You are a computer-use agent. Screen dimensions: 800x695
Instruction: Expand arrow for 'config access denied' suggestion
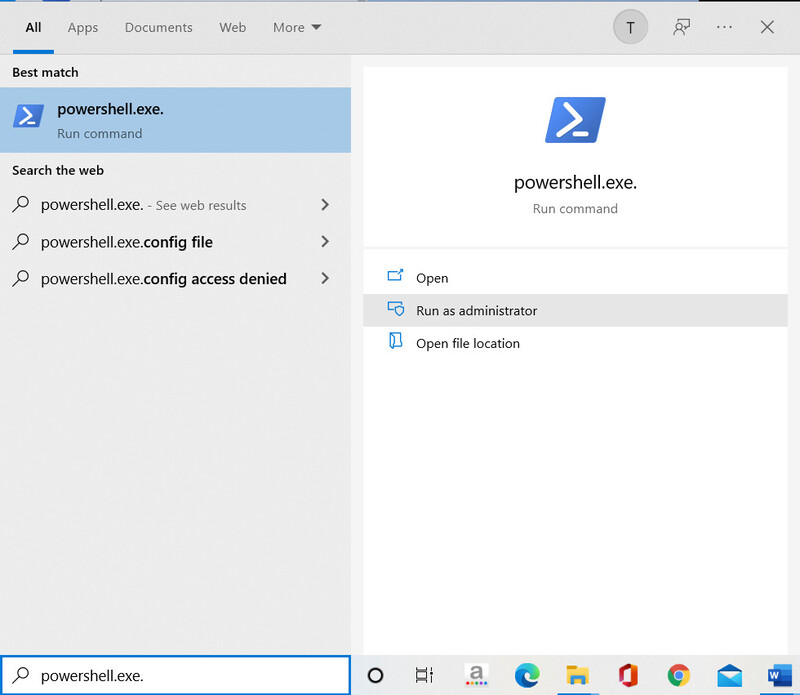click(x=325, y=279)
